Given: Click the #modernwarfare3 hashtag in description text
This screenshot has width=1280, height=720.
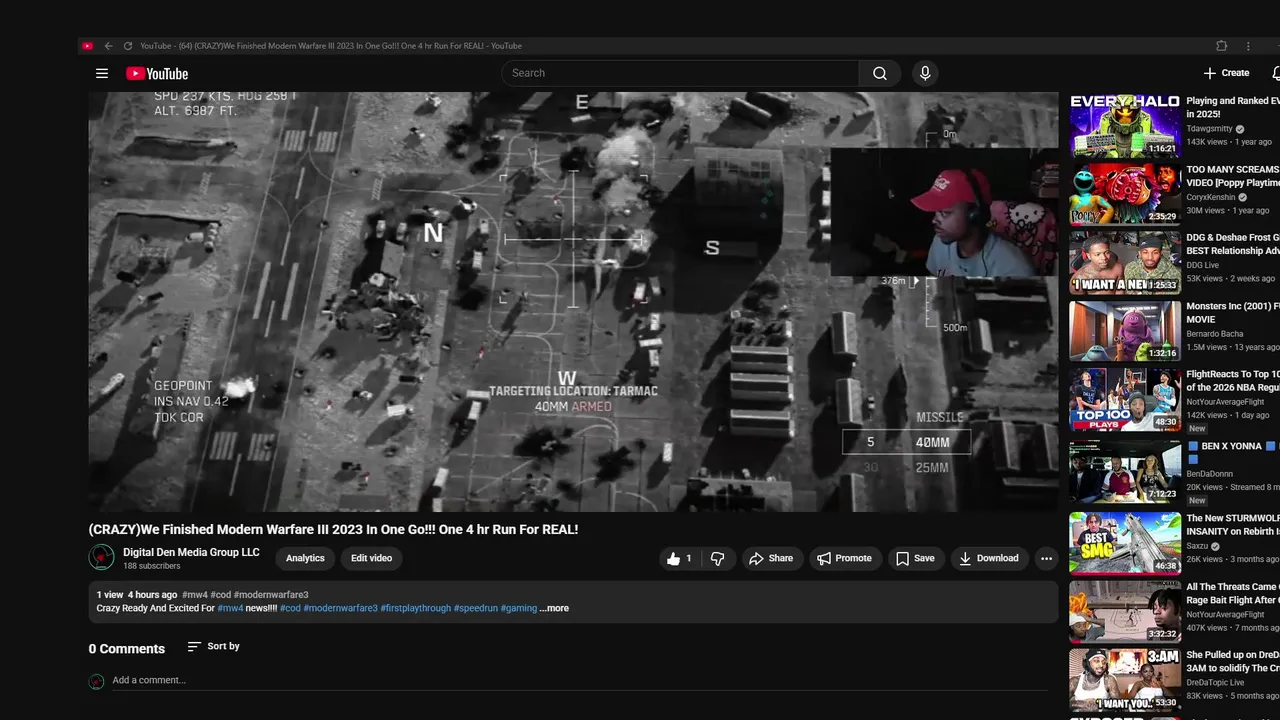Looking at the screenshot, I should 340,608.
